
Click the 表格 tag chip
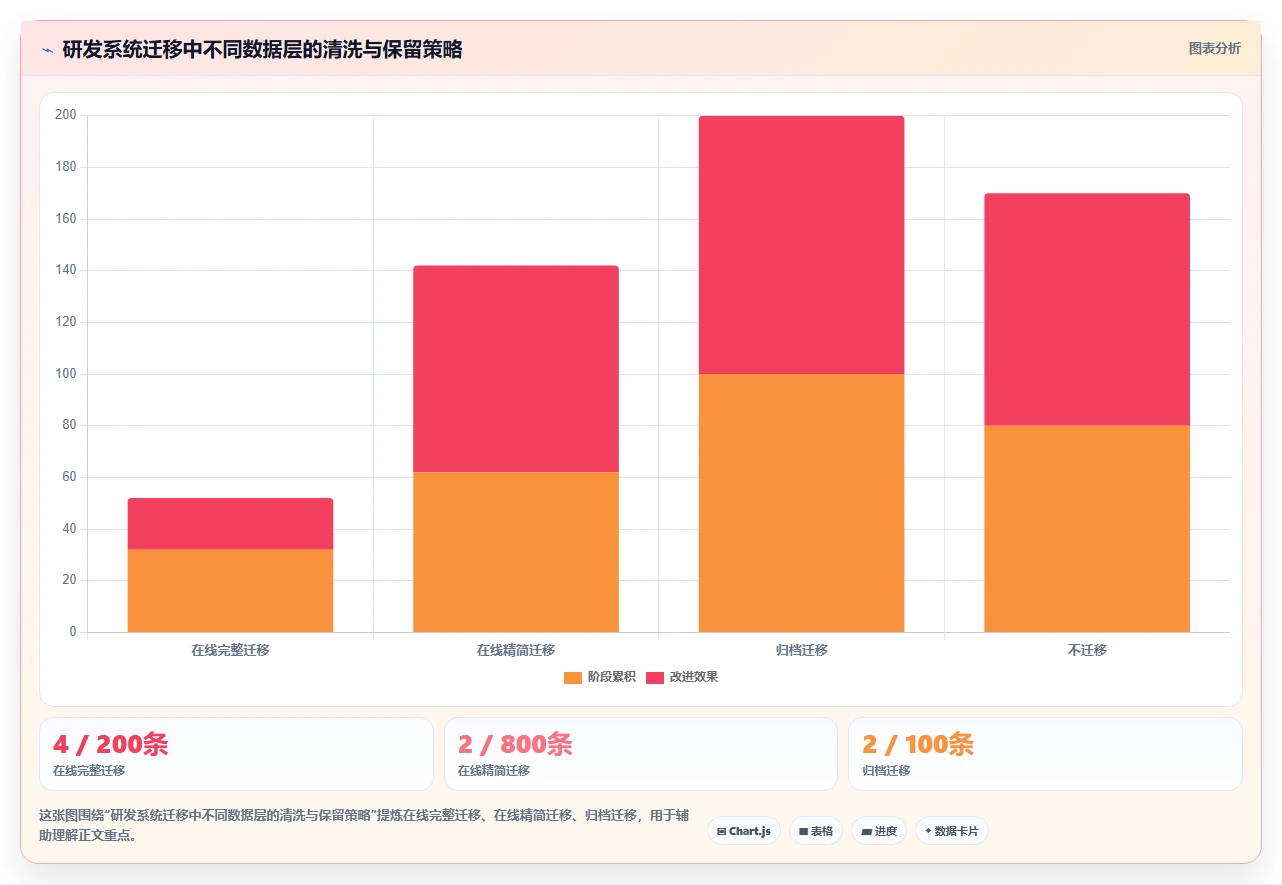816,831
